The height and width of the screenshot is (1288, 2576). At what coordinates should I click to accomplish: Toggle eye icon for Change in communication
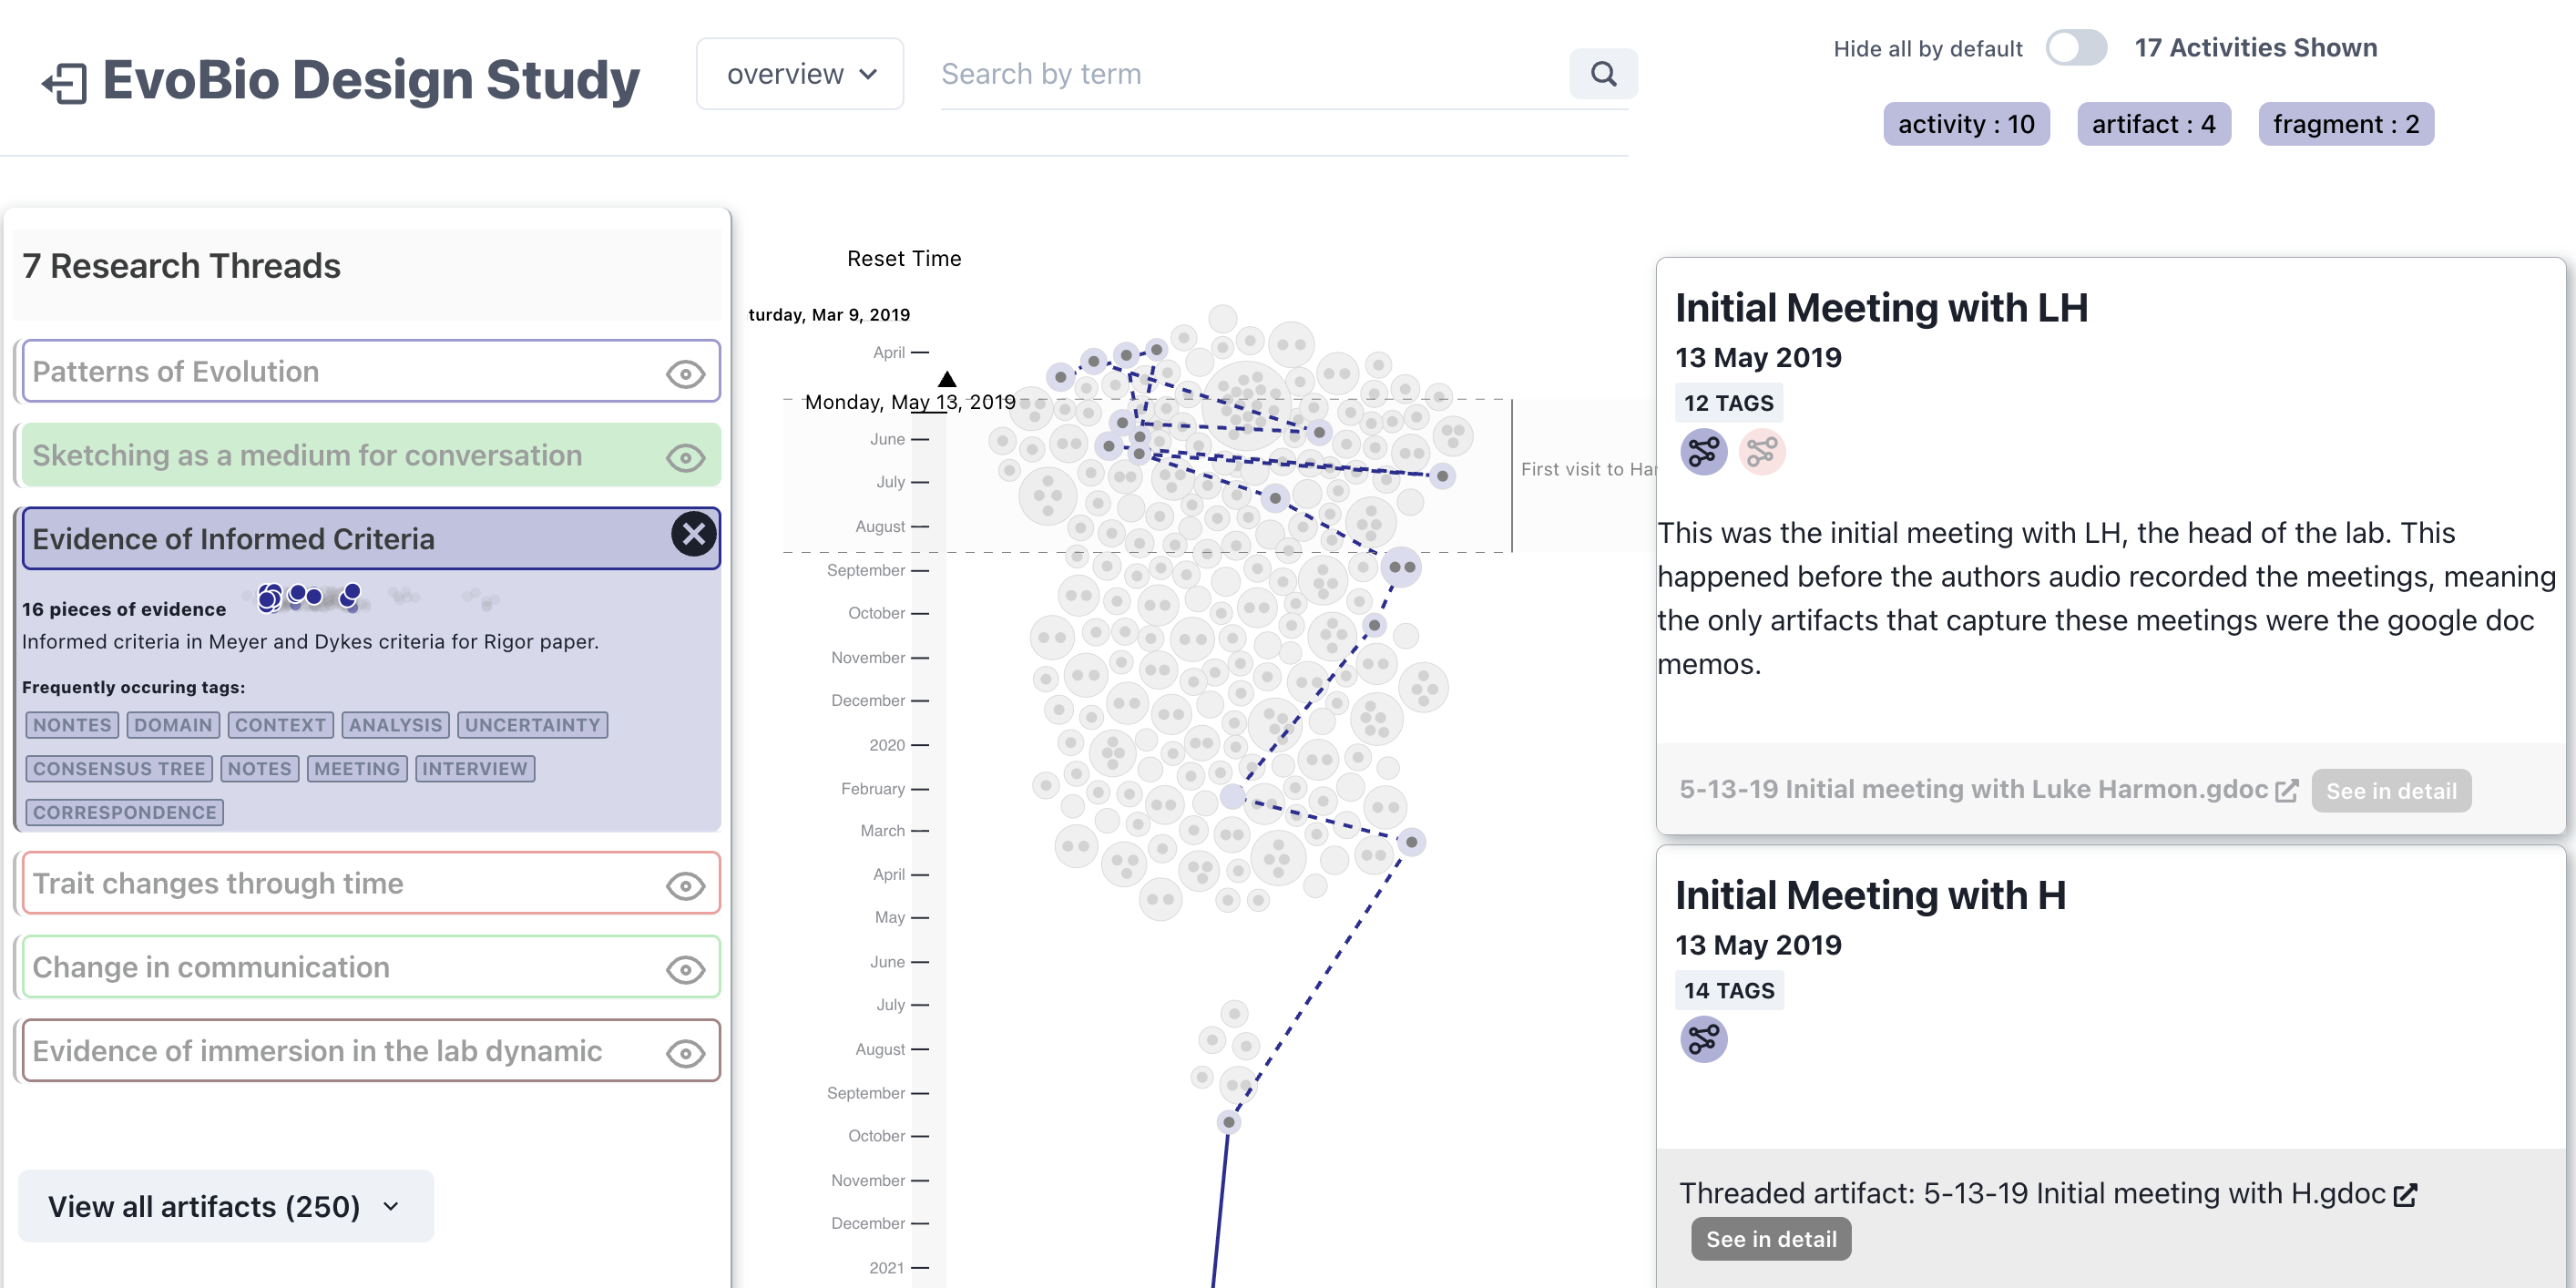(685, 970)
